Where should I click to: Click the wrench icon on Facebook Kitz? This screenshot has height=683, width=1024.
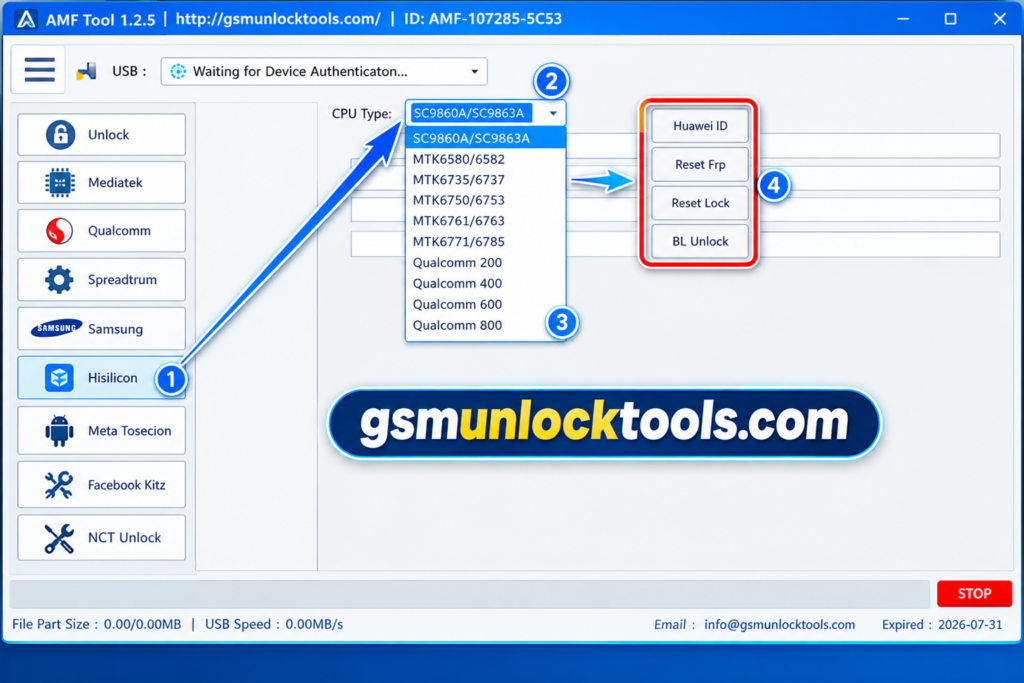[59, 484]
